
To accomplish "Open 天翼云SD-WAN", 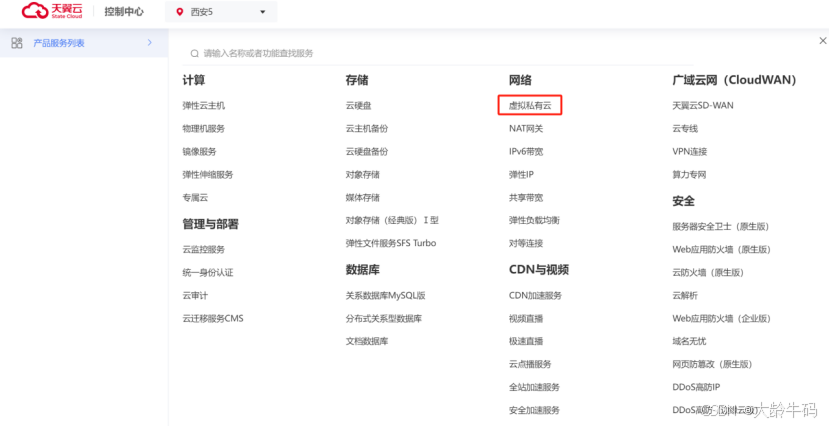I will click(703, 106).
